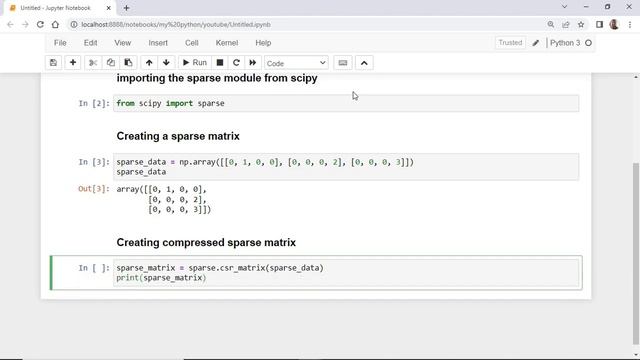Open the Cell menu
The width and height of the screenshot is (640, 360).
[x=191, y=43]
